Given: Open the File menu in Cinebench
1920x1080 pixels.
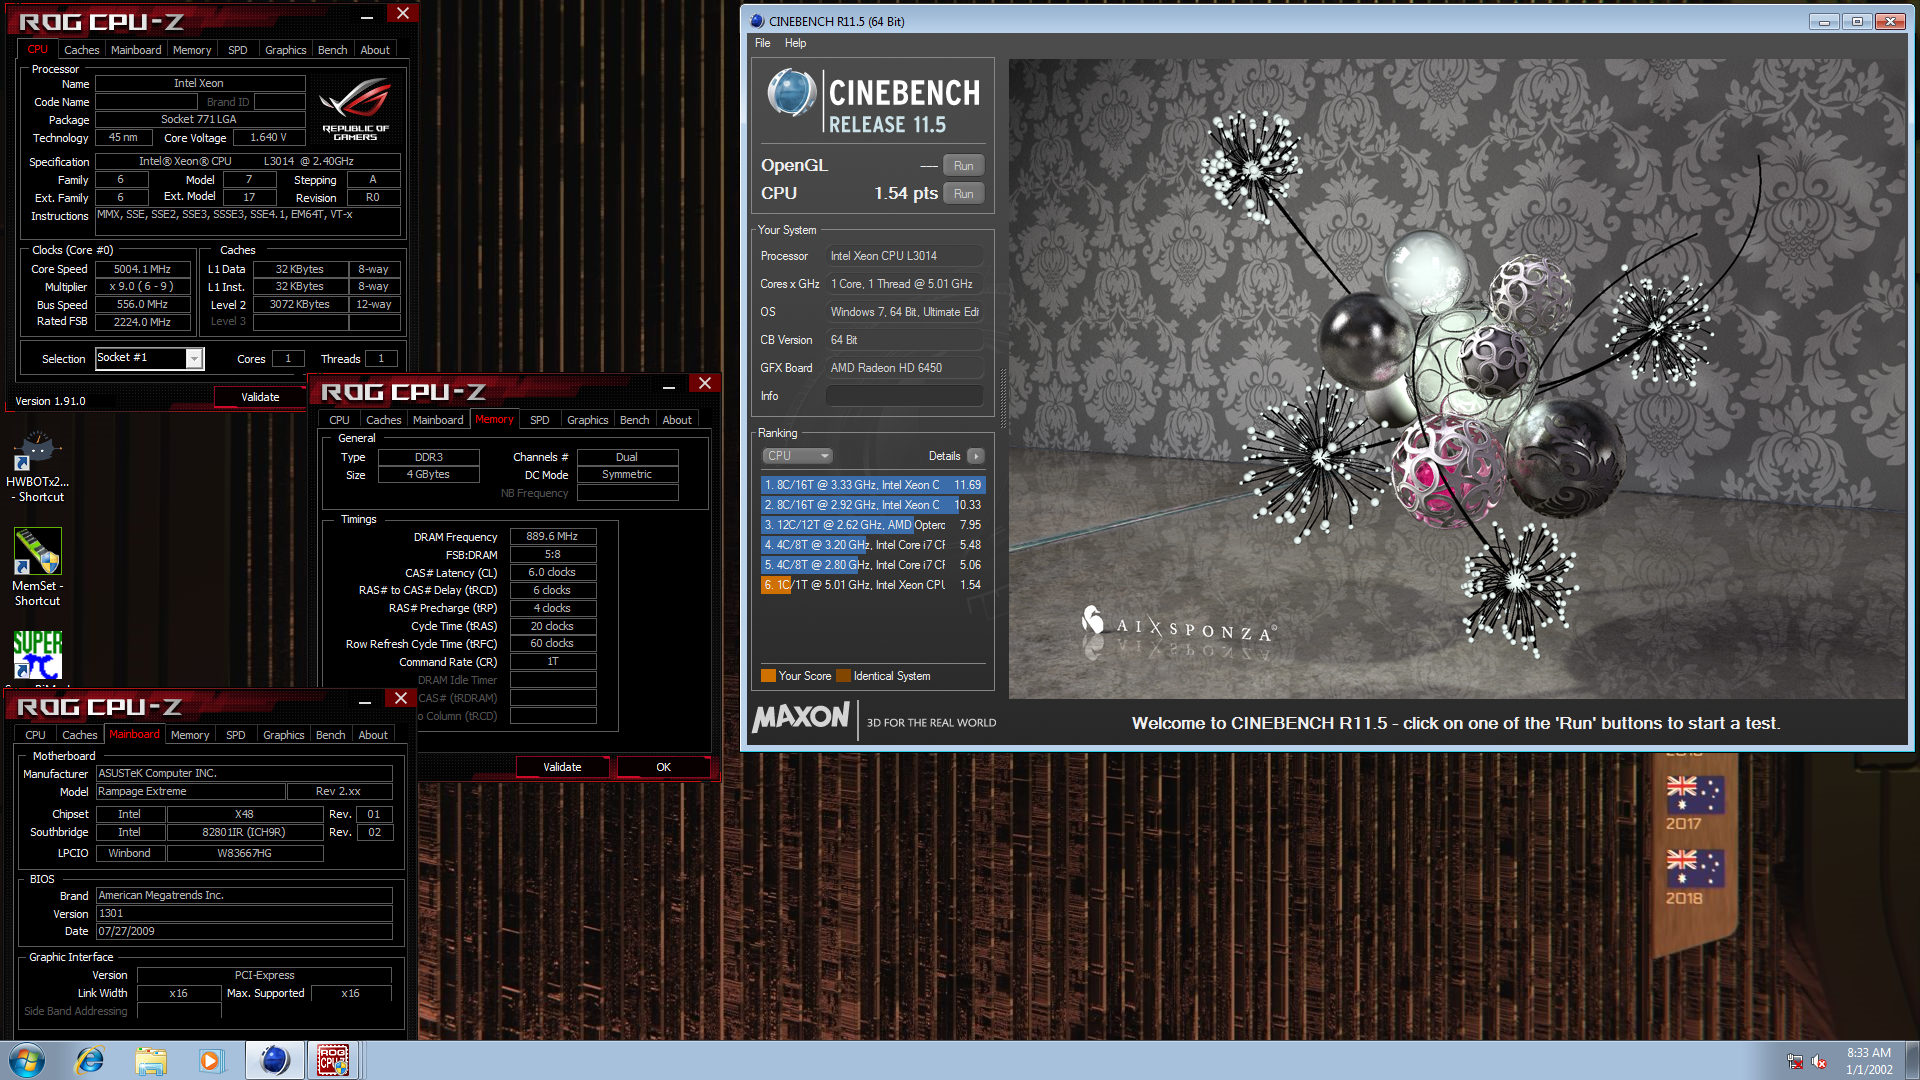Looking at the screenshot, I should click(762, 43).
